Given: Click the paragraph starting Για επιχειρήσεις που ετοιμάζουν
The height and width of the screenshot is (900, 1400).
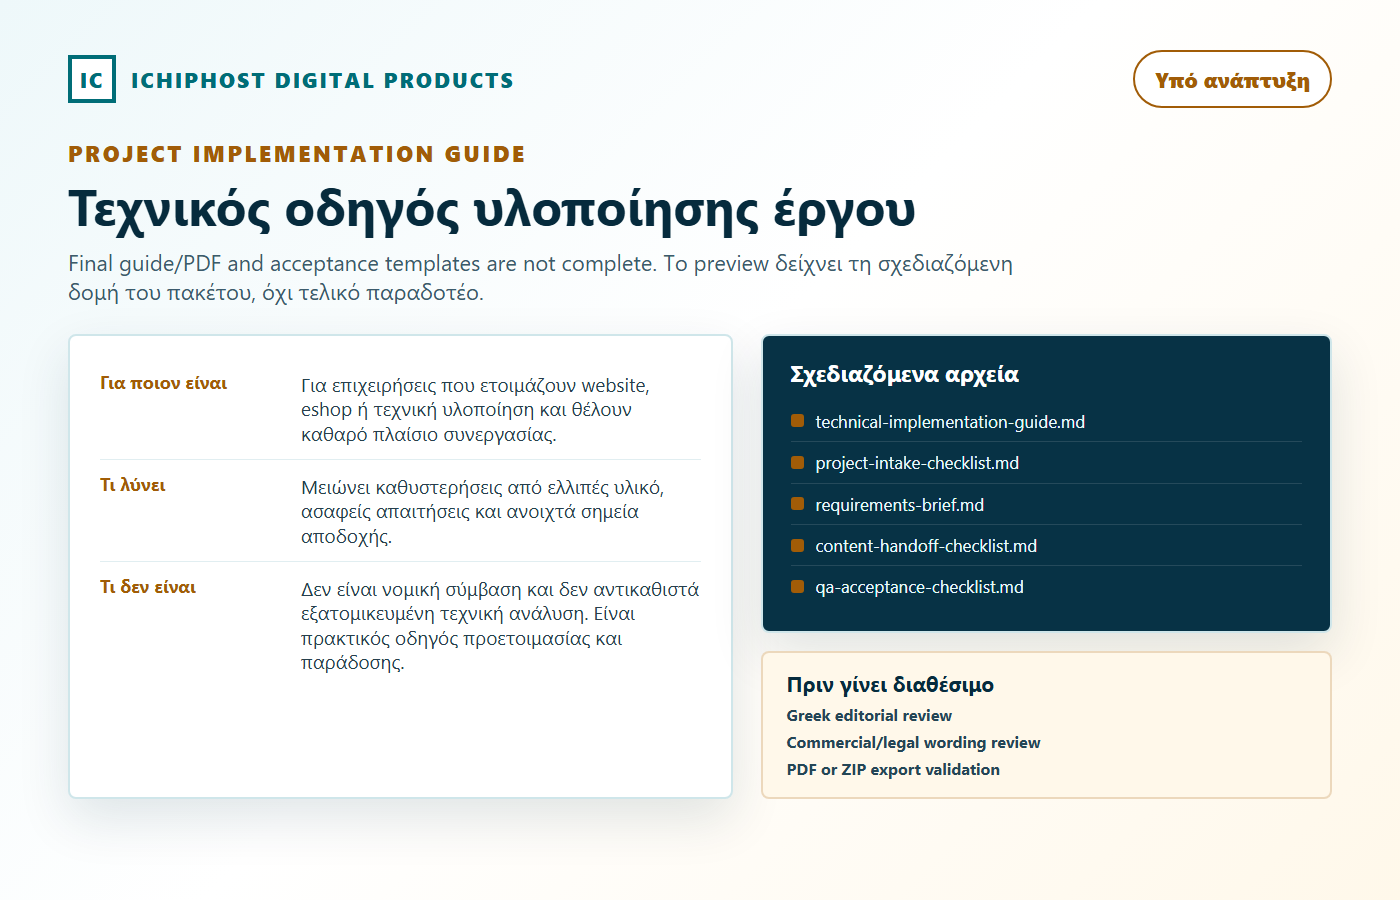Looking at the screenshot, I should tap(475, 410).
